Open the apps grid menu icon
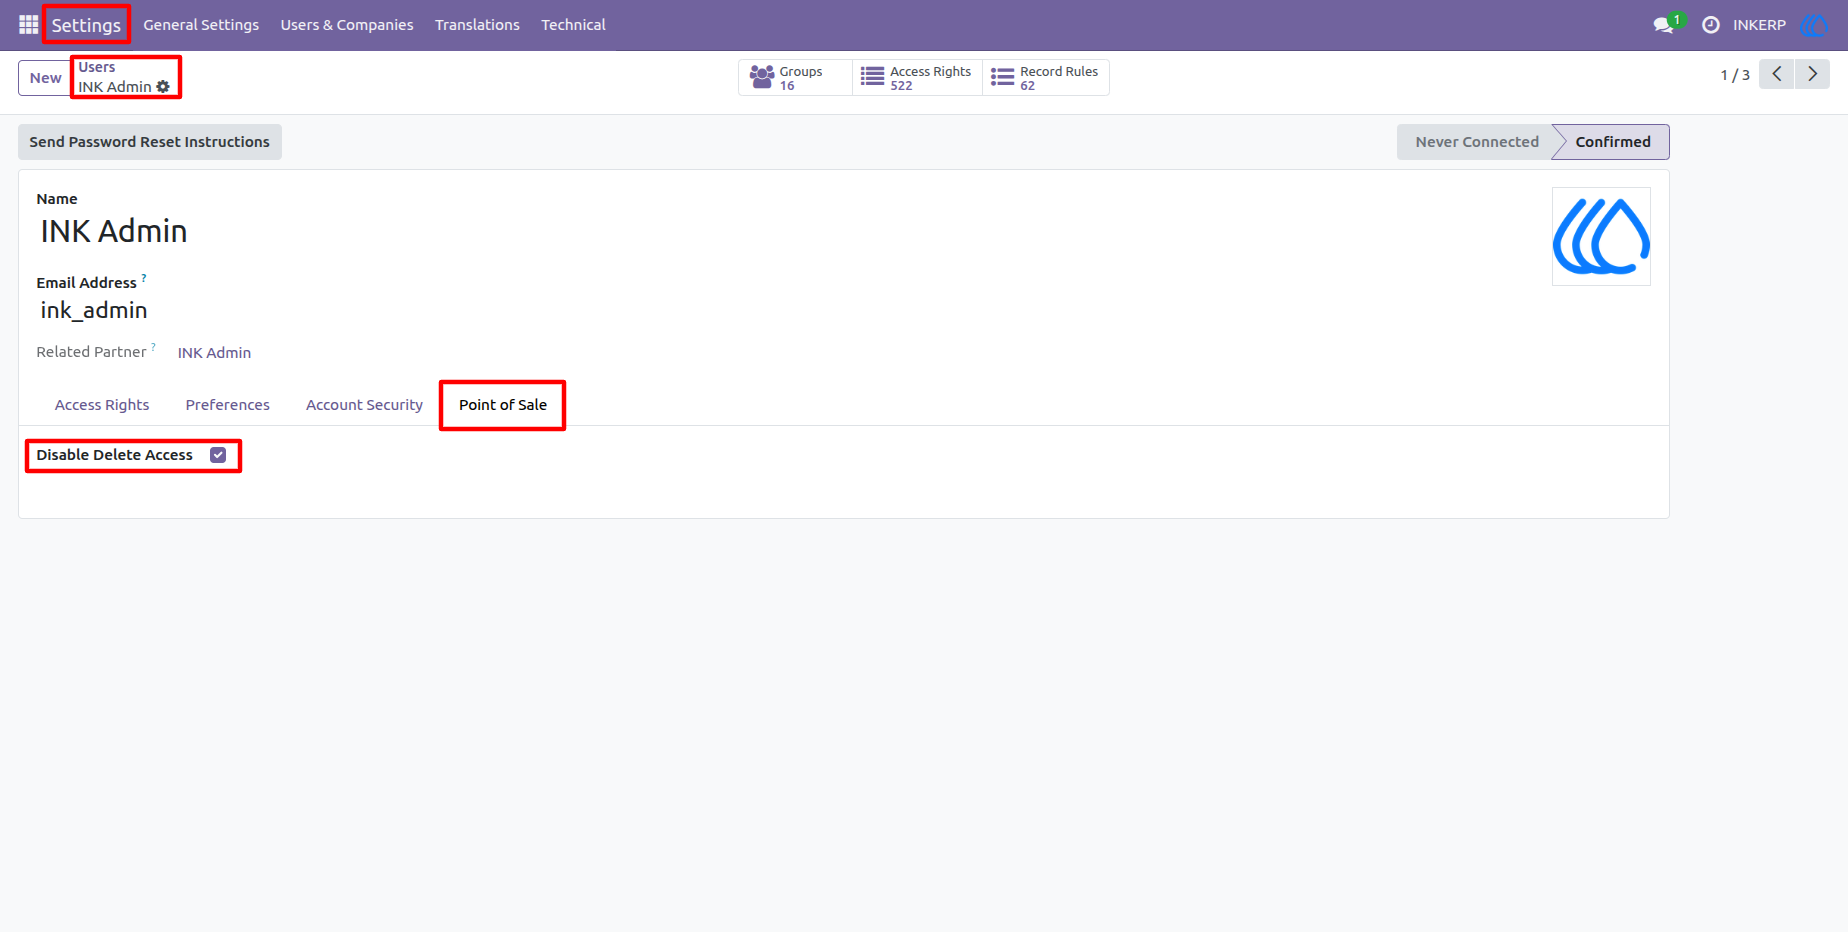1848x932 pixels. (28, 24)
